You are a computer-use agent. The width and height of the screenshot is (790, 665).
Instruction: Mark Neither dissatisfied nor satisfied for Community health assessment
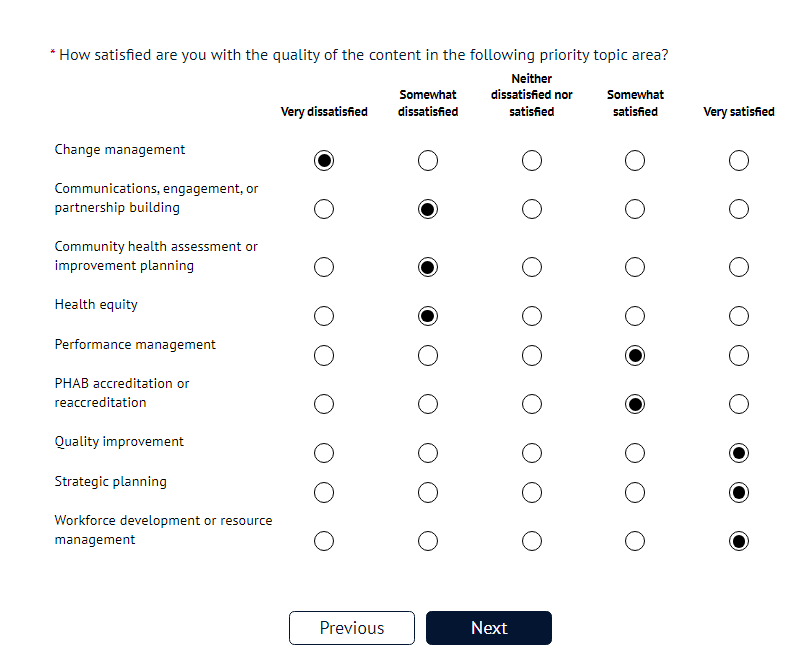coord(532,267)
